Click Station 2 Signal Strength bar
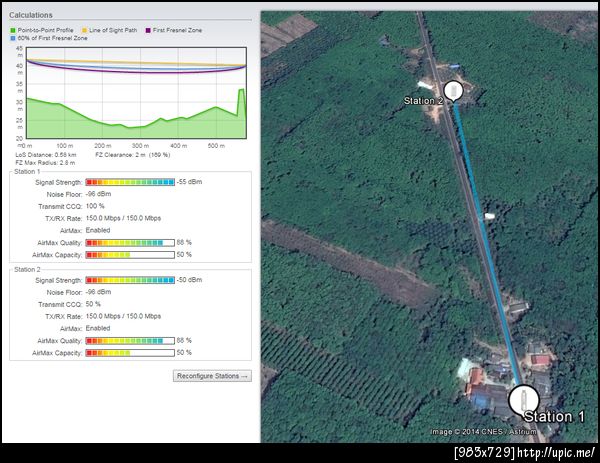This screenshot has width=600, height=463. coord(130,280)
